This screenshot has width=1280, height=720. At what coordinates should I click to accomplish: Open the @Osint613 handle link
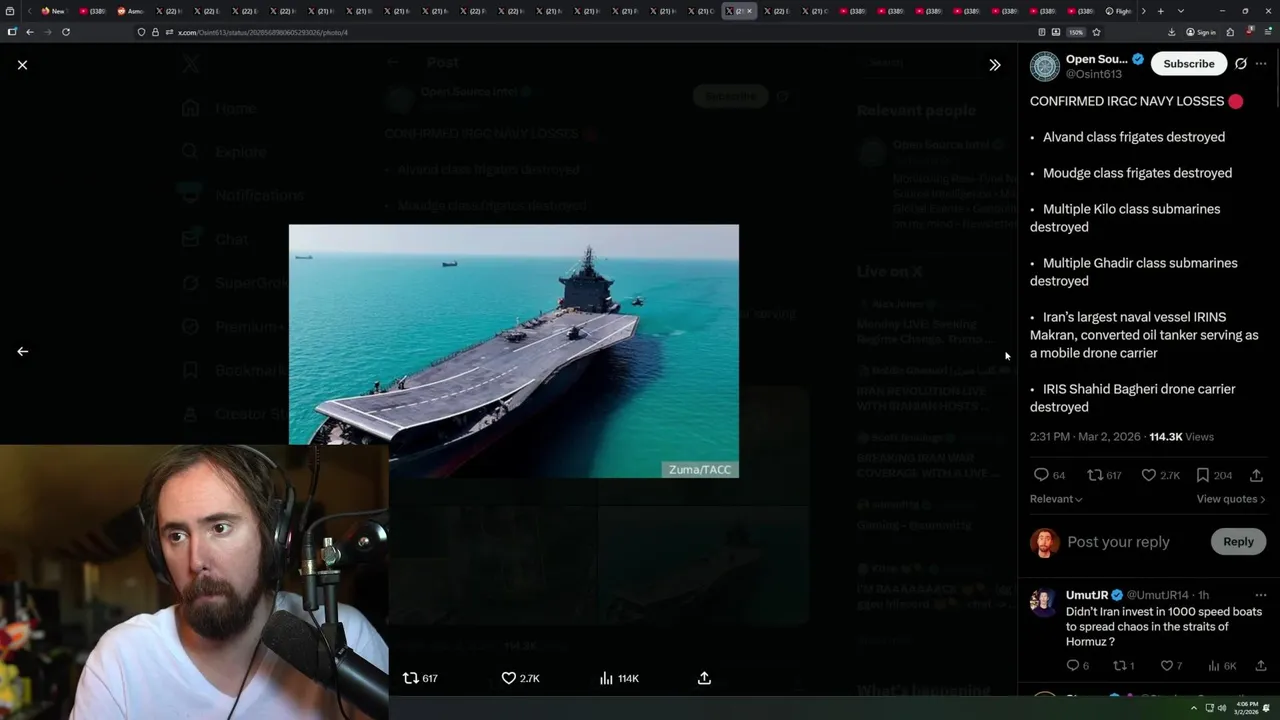[1093, 75]
